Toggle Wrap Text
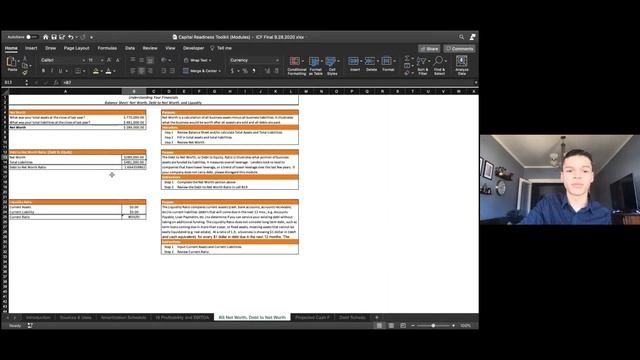 (198, 60)
